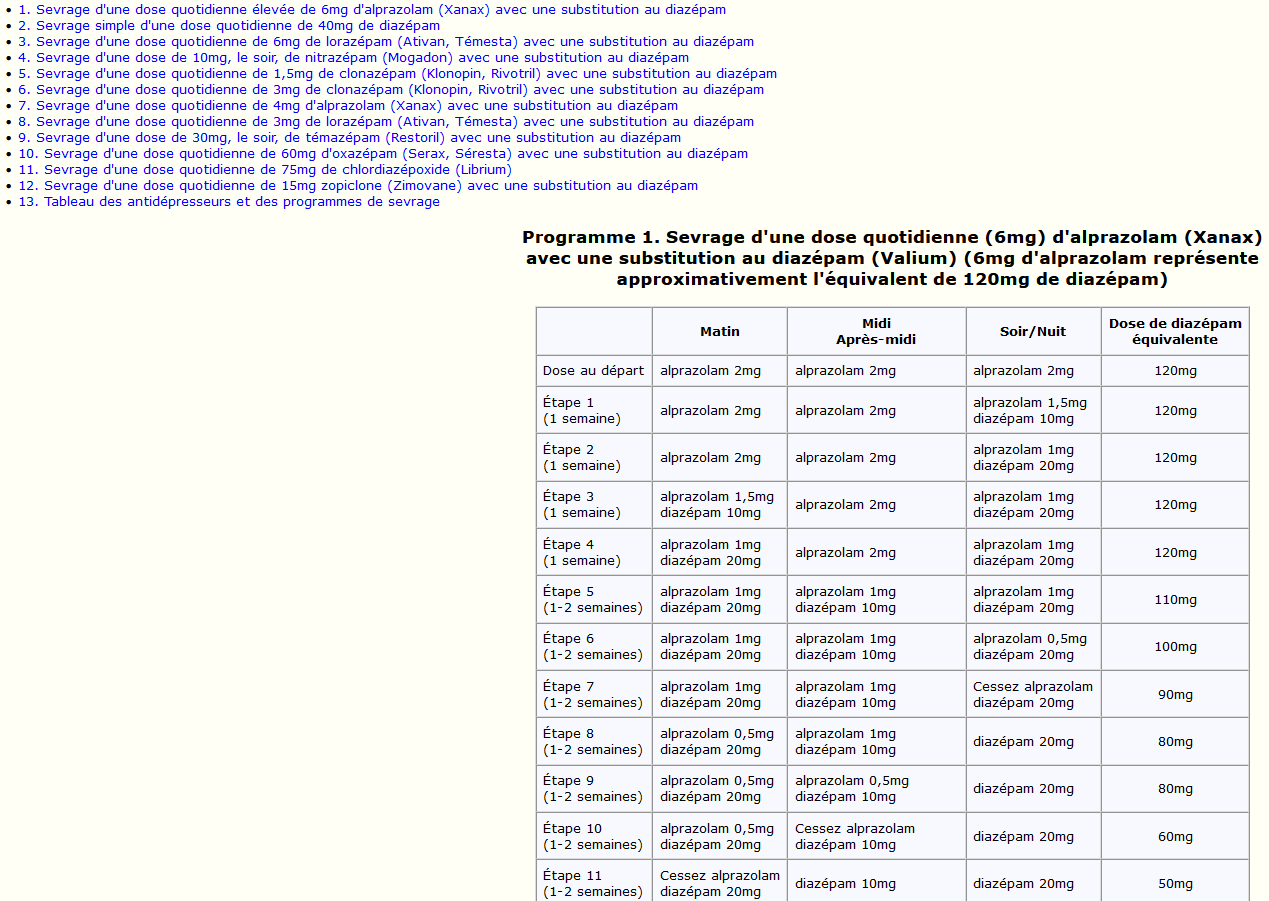Click the Soir/Nuit column header

pos(1033,331)
